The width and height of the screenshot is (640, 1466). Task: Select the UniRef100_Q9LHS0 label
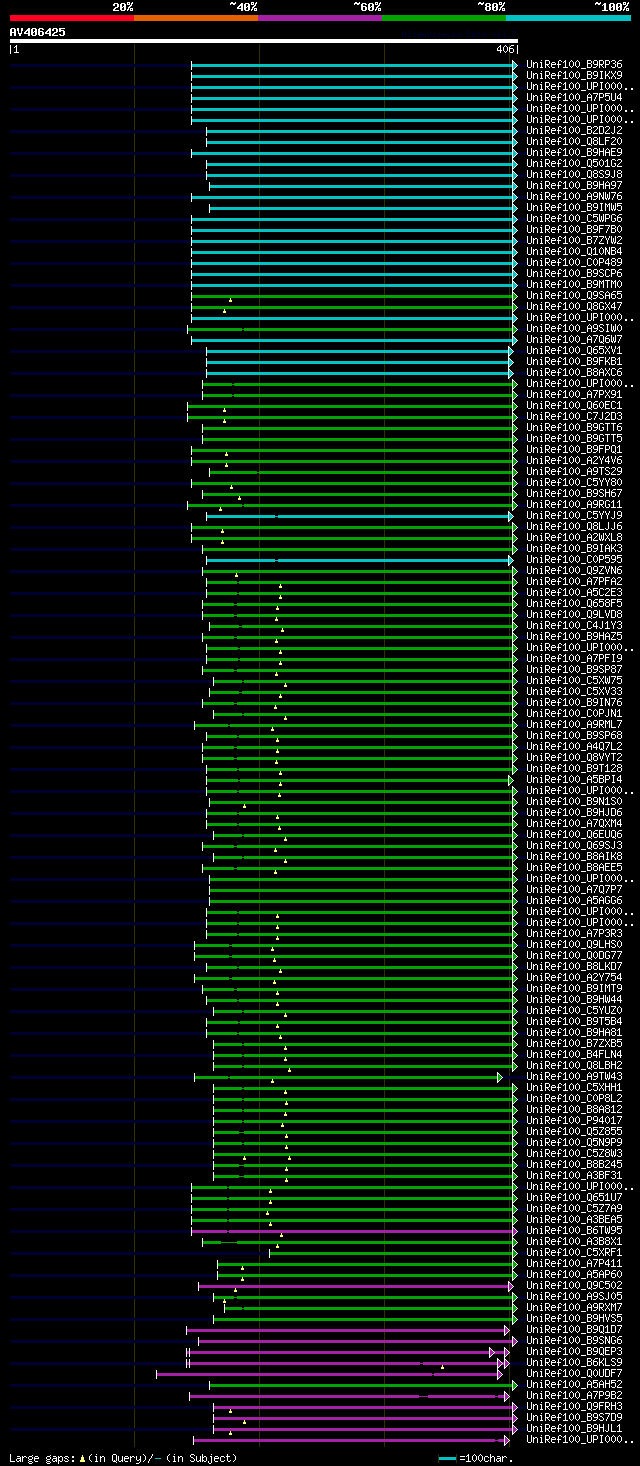[574, 944]
